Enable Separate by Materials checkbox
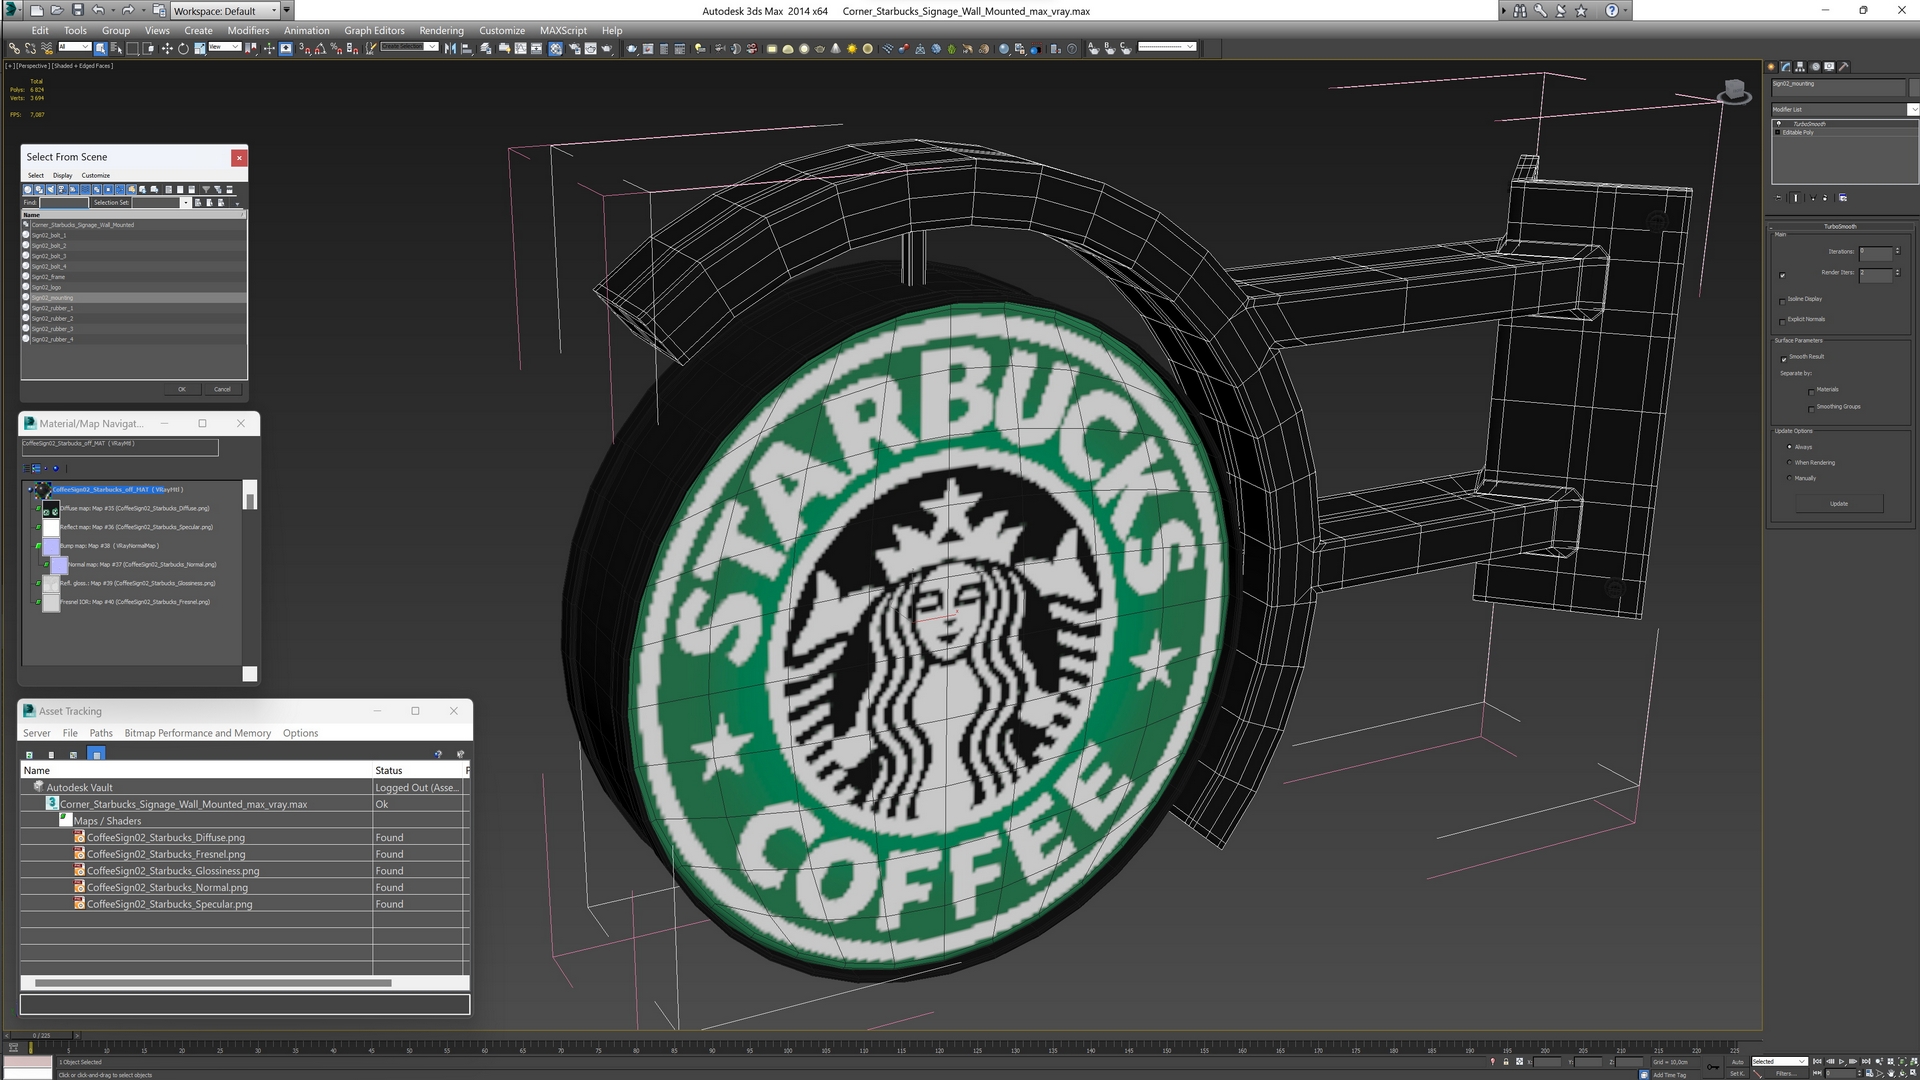This screenshot has height=1080, width=1920. (1811, 391)
